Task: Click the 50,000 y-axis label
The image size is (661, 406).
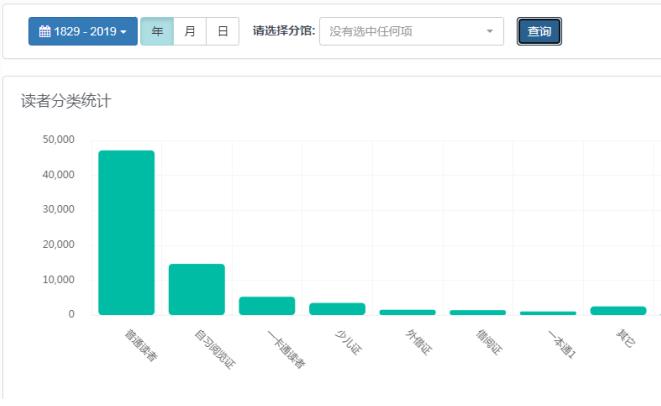Action: (x=59, y=140)
